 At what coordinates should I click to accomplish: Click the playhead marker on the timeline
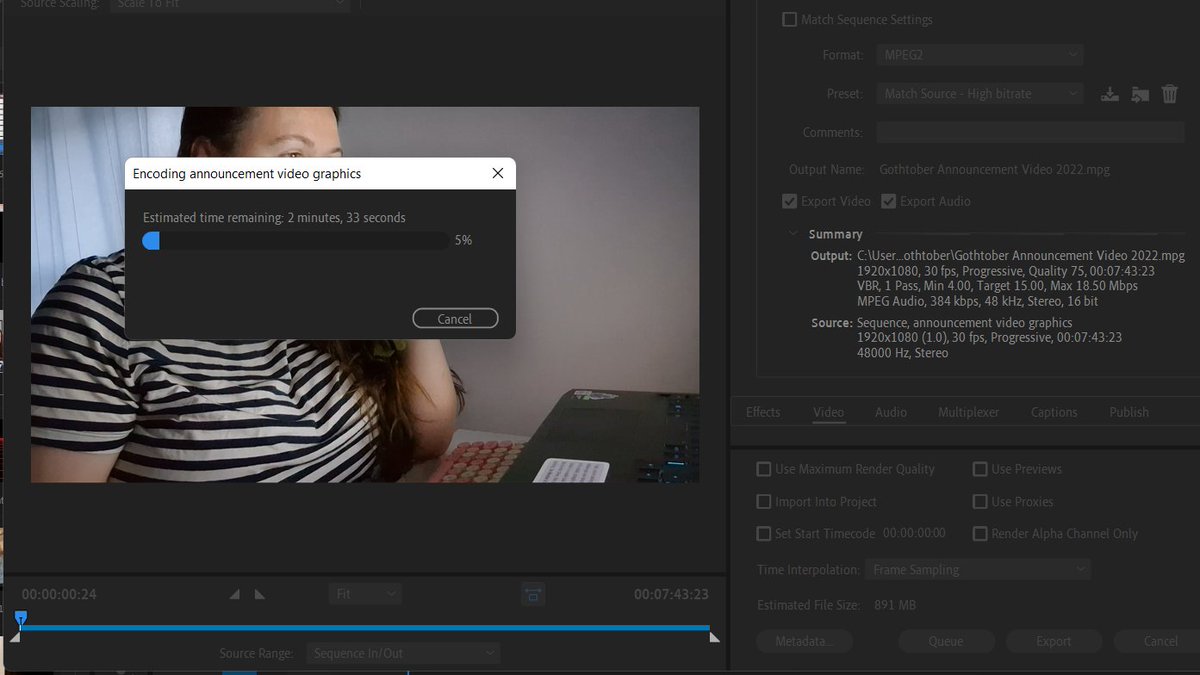point(20,619)
